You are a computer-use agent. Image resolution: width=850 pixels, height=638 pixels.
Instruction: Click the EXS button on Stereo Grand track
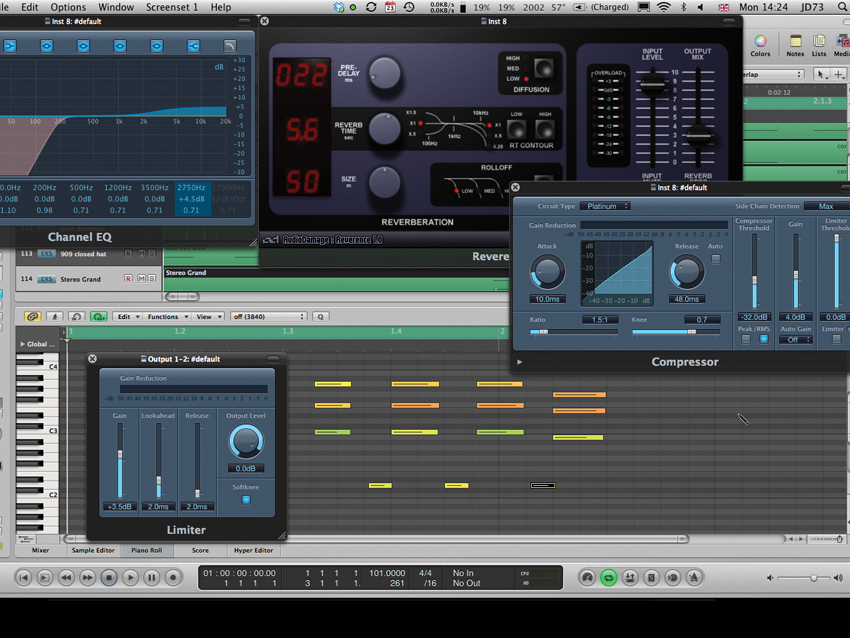point(47,279)
